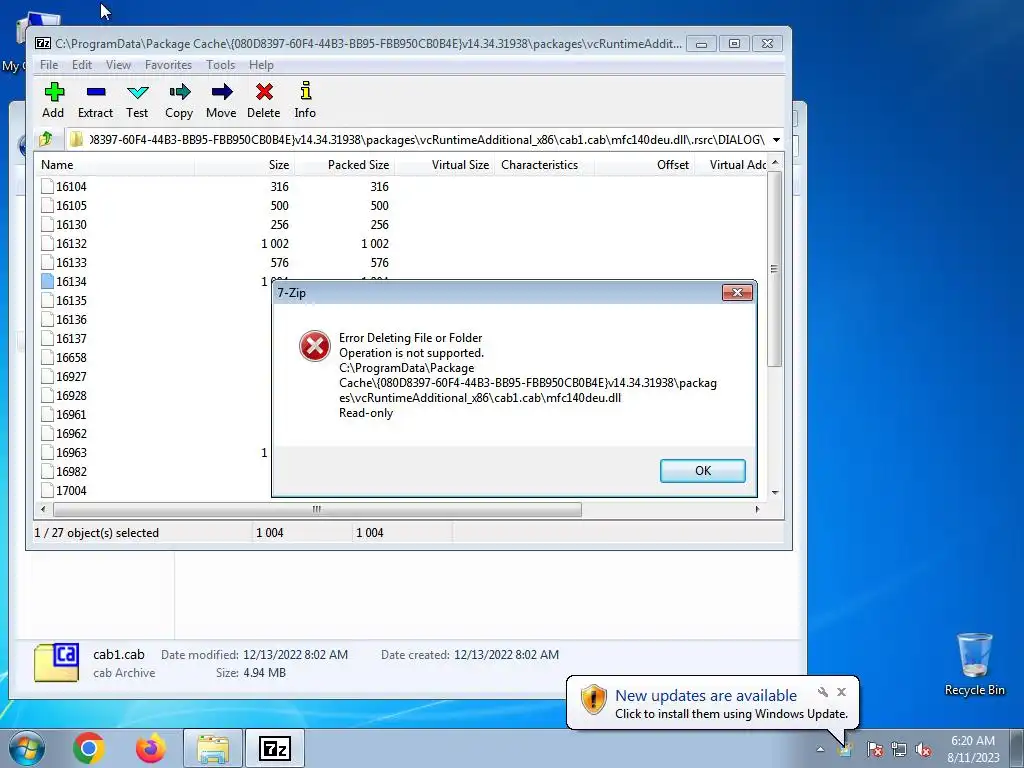Click the Action Center flag icon
Image resolution: width=1024 pixels, height=768 pixels.
[875, 749]
